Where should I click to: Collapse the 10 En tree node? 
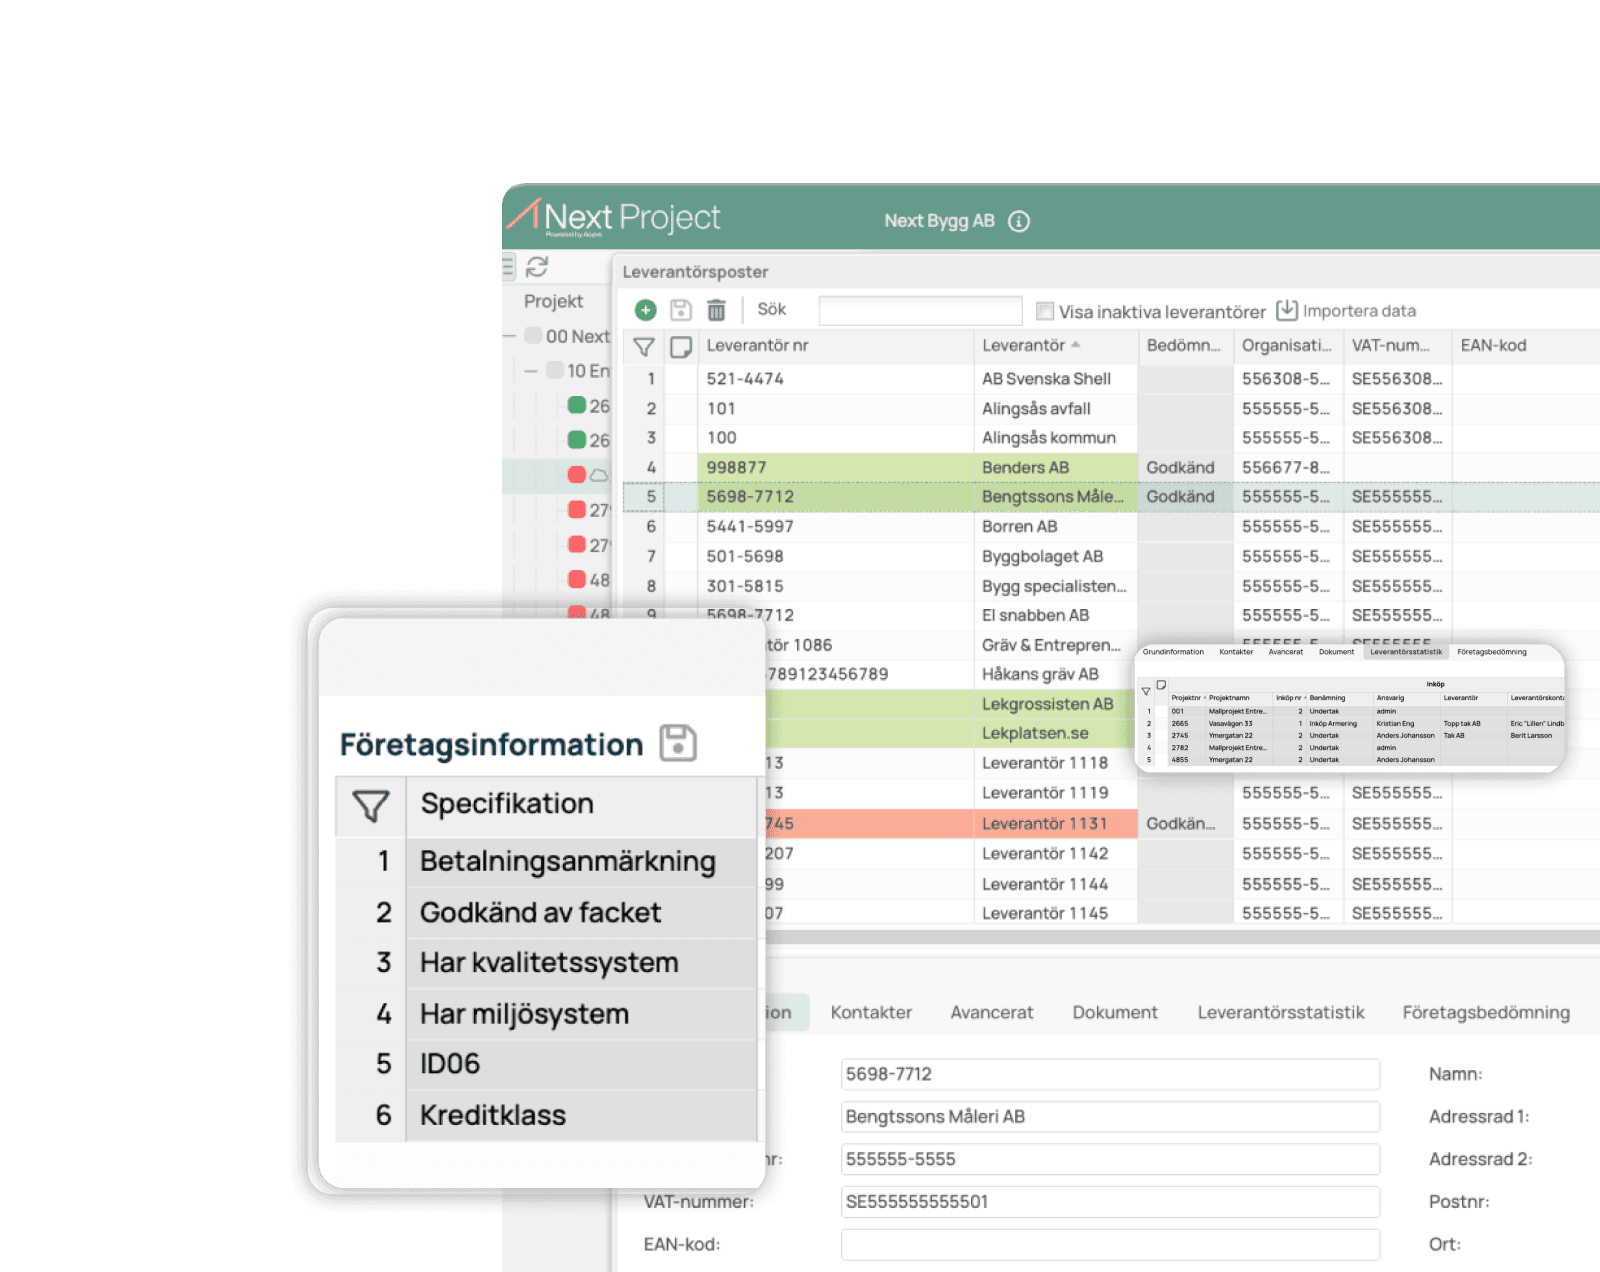click(x=531, y=371)
